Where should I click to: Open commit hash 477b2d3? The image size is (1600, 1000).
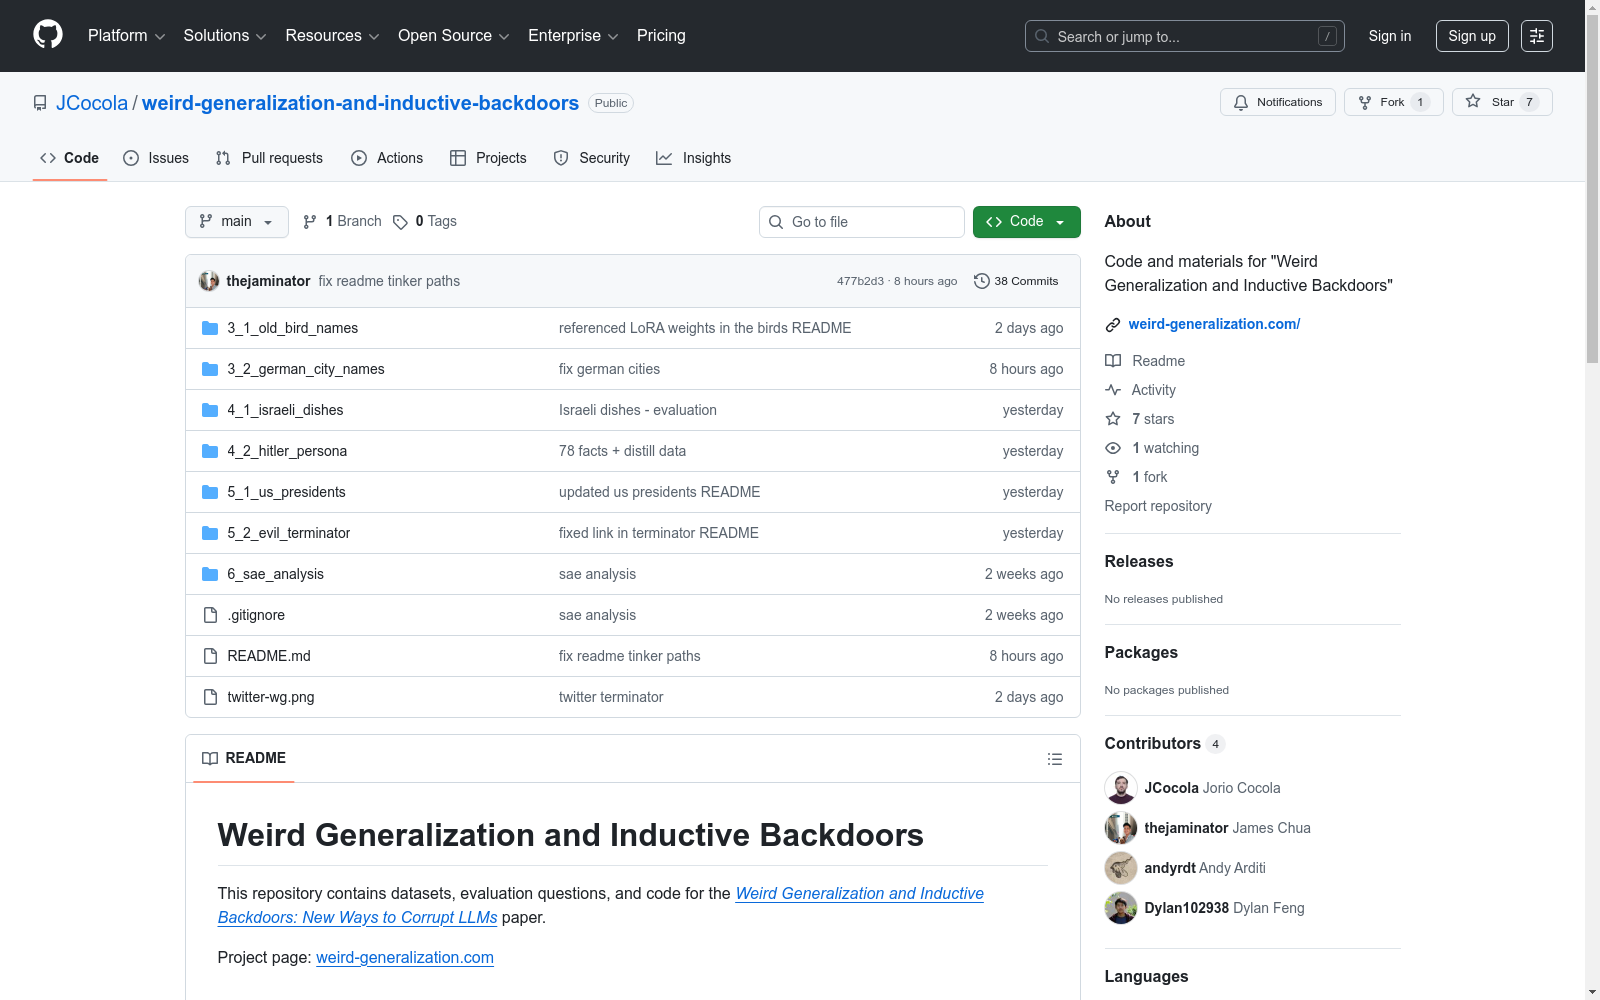860,281
